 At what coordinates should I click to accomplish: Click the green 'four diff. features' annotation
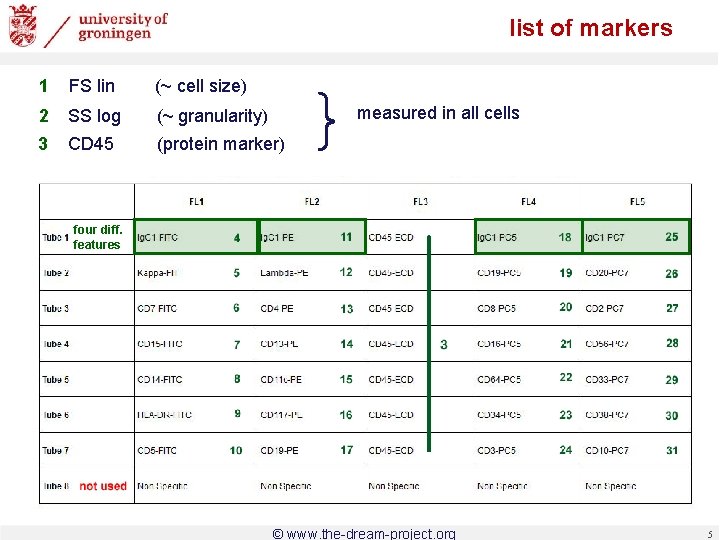coord(97,237)
